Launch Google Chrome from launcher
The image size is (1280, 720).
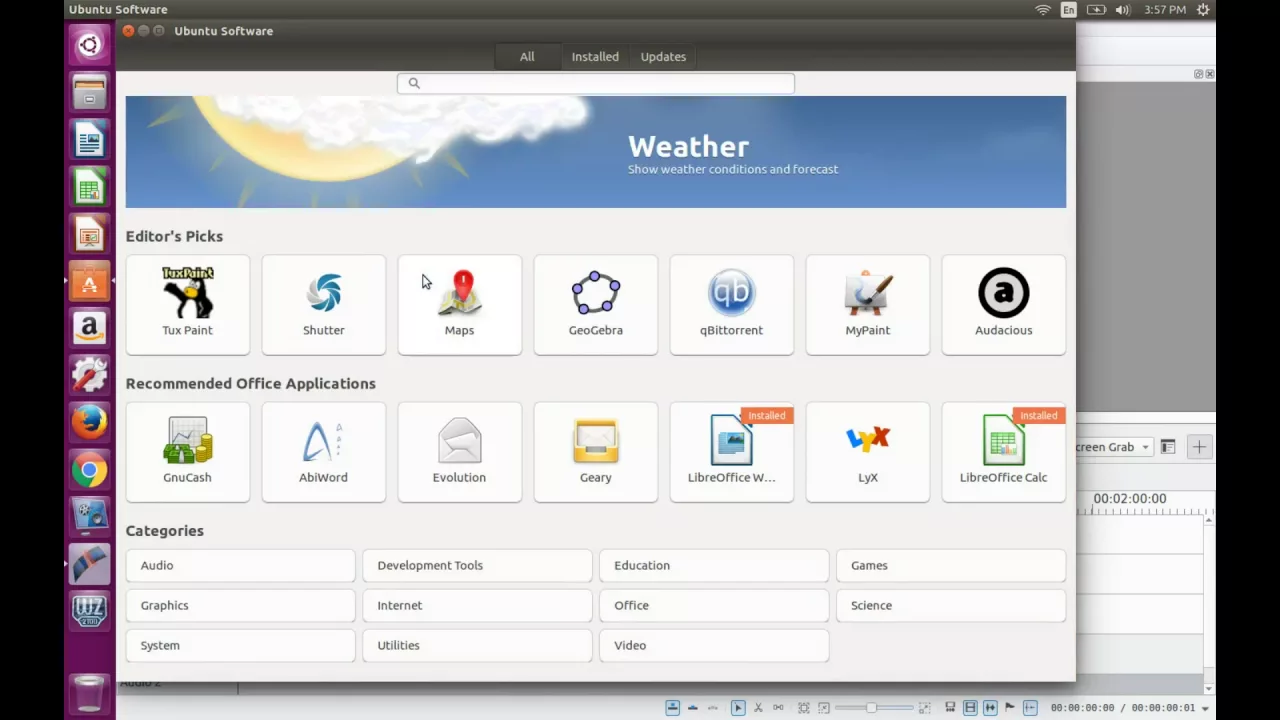click(89, 470)
